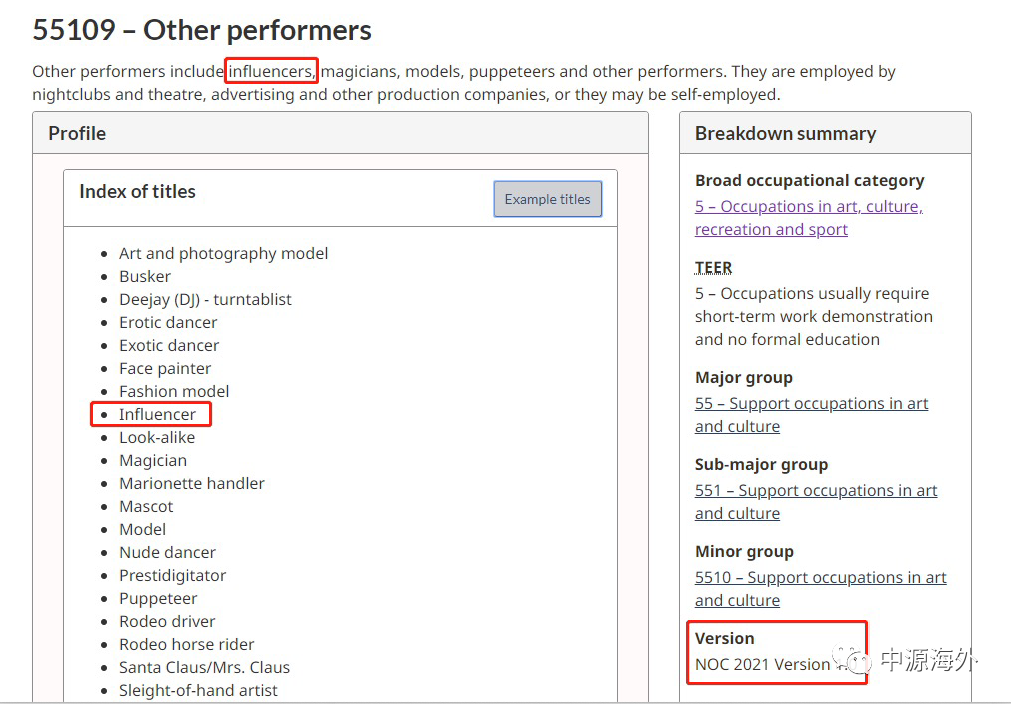Click the Santa Claus/Mrs. Claus entry
Screen dimensions: 1011x704
[x=204, y=667]
